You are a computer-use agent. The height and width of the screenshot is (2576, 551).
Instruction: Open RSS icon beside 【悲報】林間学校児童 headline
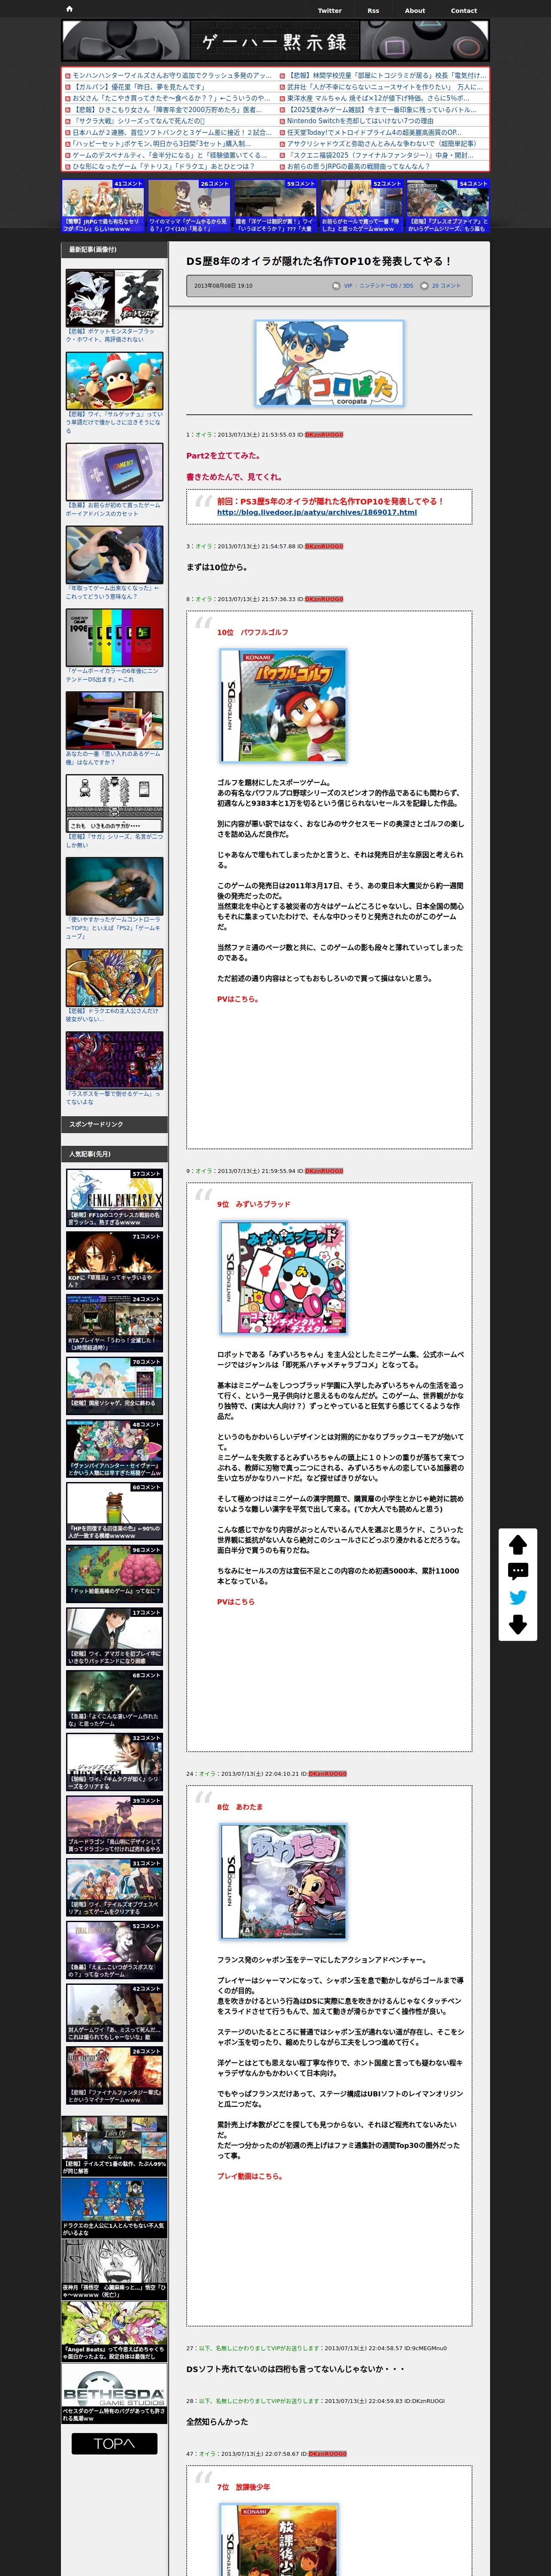pyautogui.click(x=282, y=76)
